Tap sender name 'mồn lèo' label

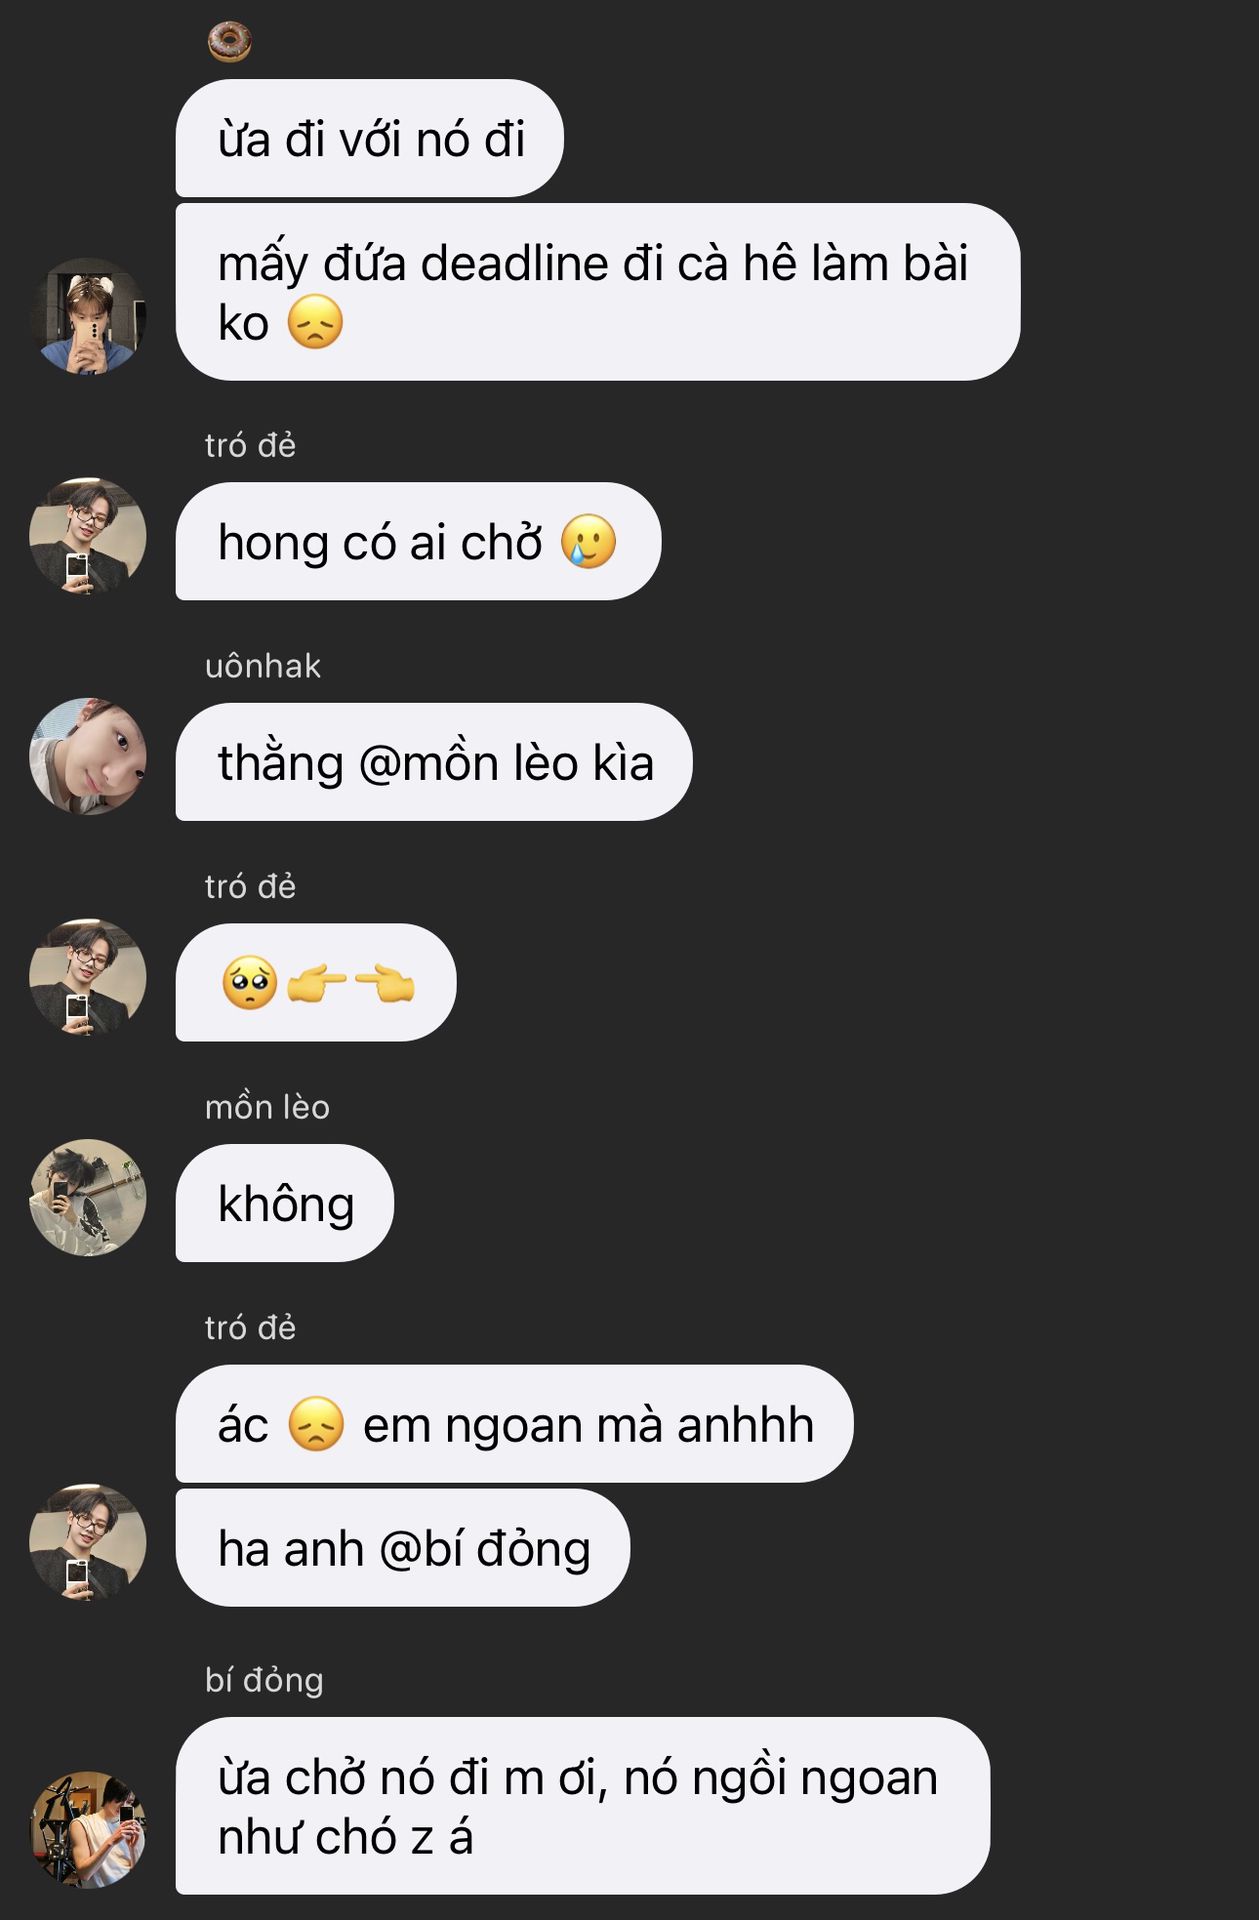267,1107
